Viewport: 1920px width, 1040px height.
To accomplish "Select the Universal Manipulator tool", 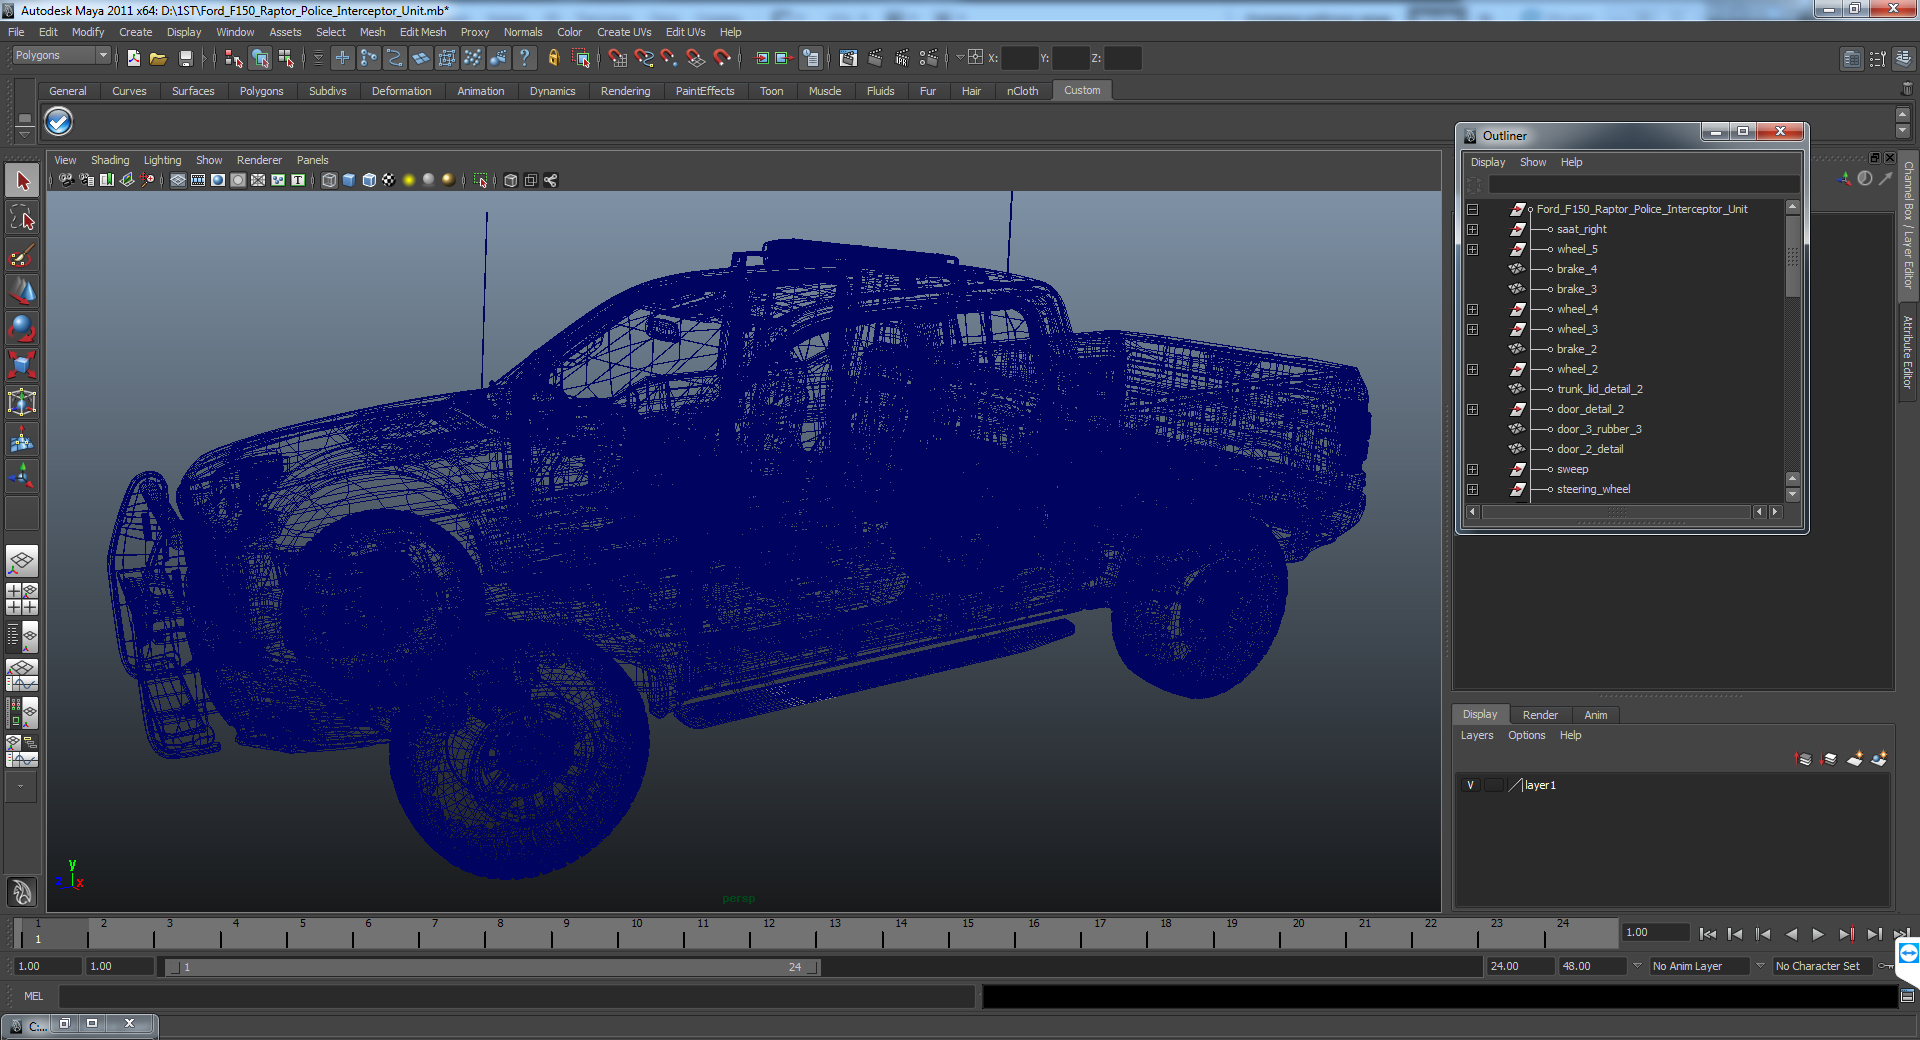I will click(x=22, y=402).
